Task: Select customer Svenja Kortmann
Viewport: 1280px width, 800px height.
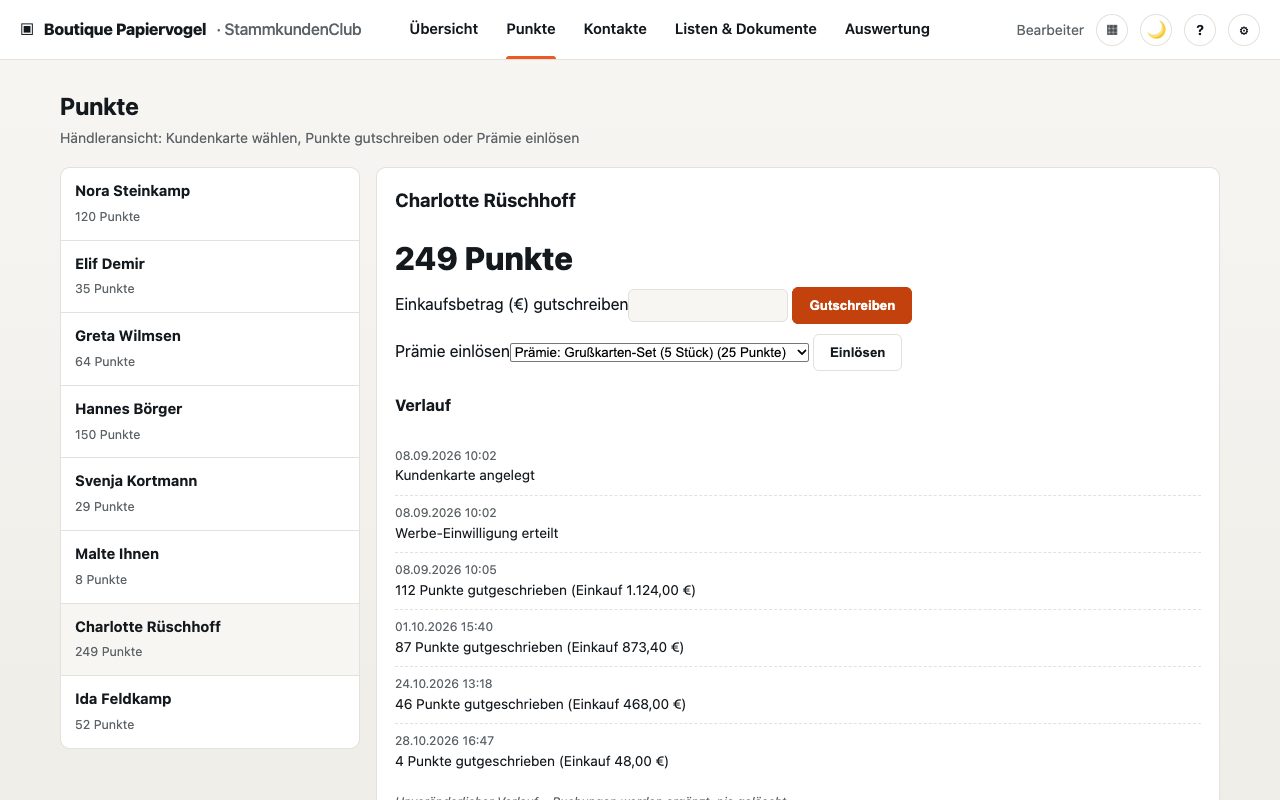Action: (210, 494)
